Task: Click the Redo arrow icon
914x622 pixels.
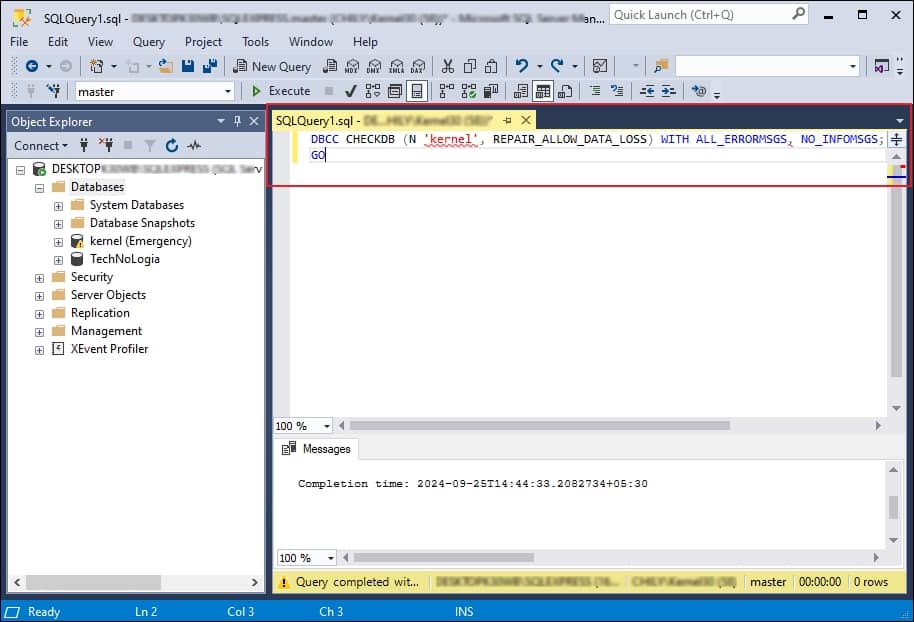Action: point(557,66)
